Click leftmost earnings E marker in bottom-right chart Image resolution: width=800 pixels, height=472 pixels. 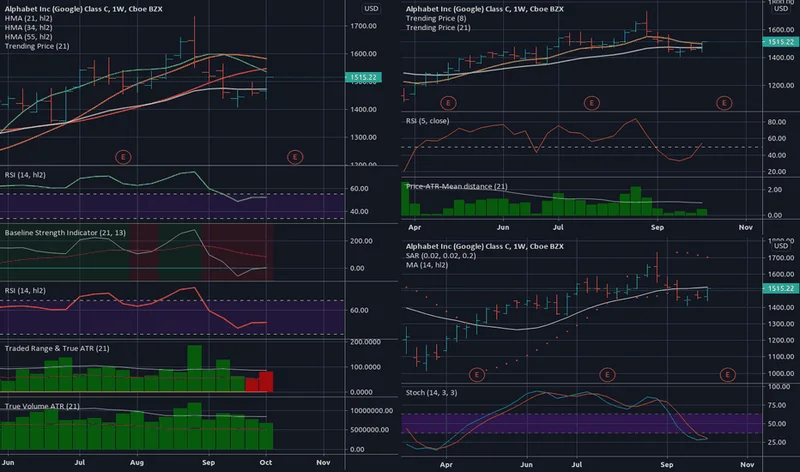click(476, 374)
